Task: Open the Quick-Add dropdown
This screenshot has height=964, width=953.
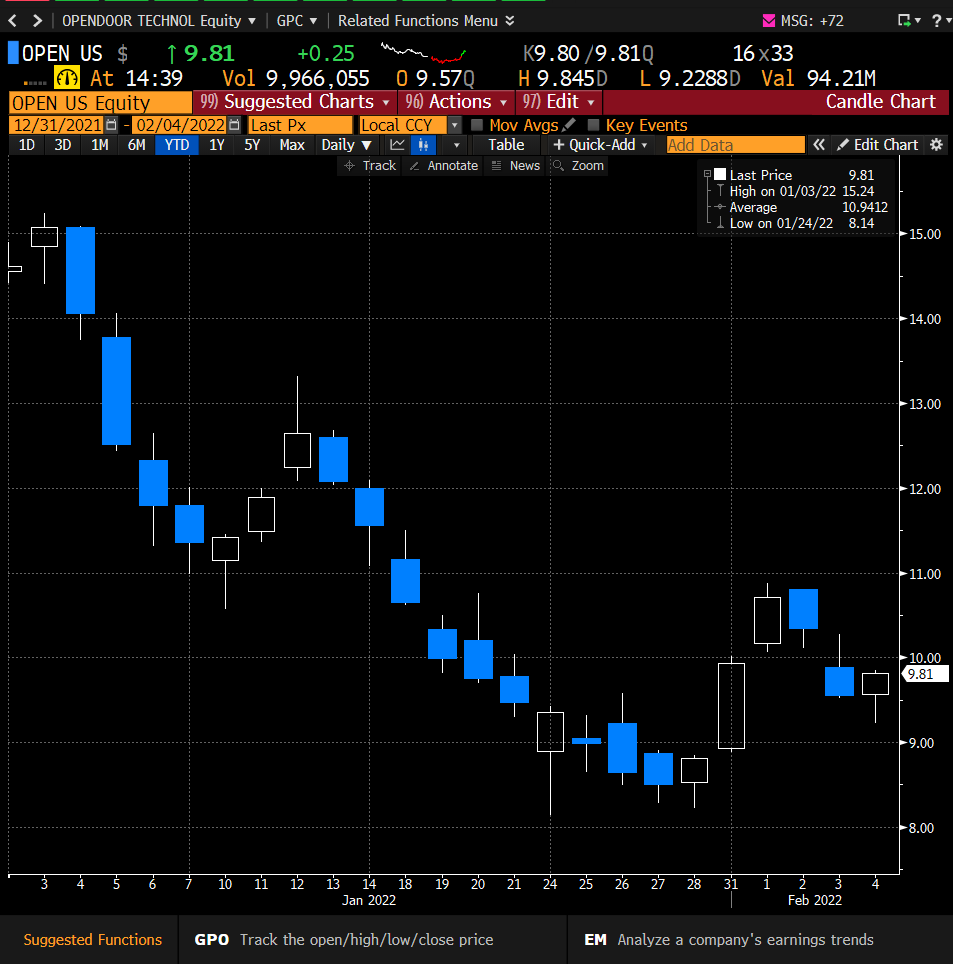Action: pyautogui.click(x=601, y=145)
